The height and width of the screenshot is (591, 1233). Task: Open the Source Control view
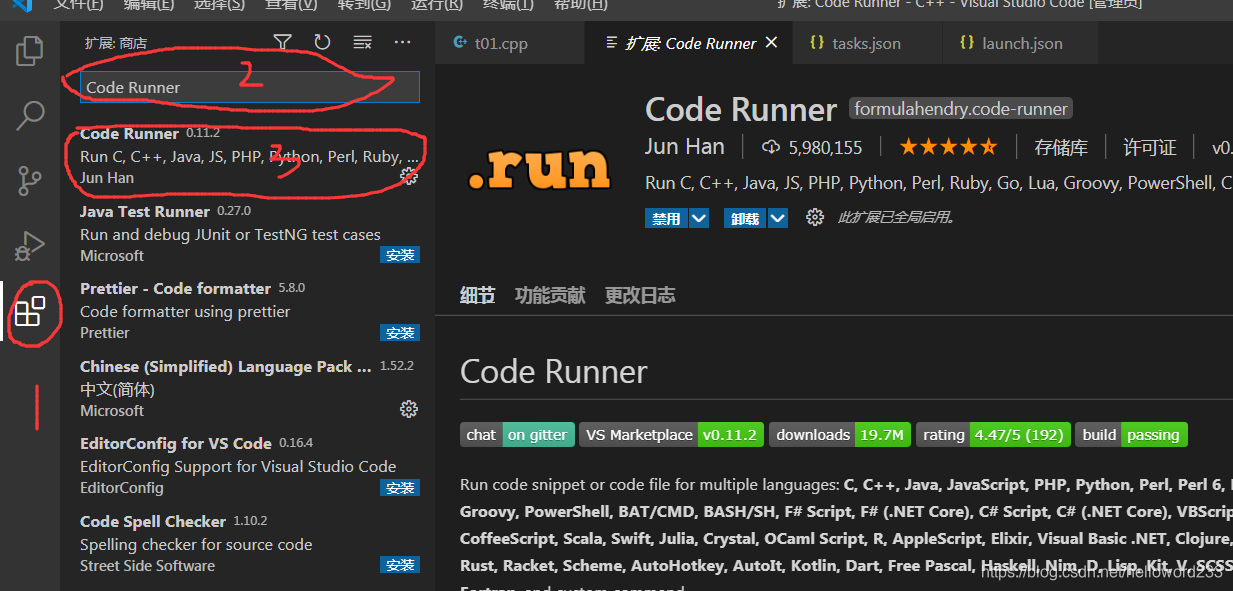(30, 180)
